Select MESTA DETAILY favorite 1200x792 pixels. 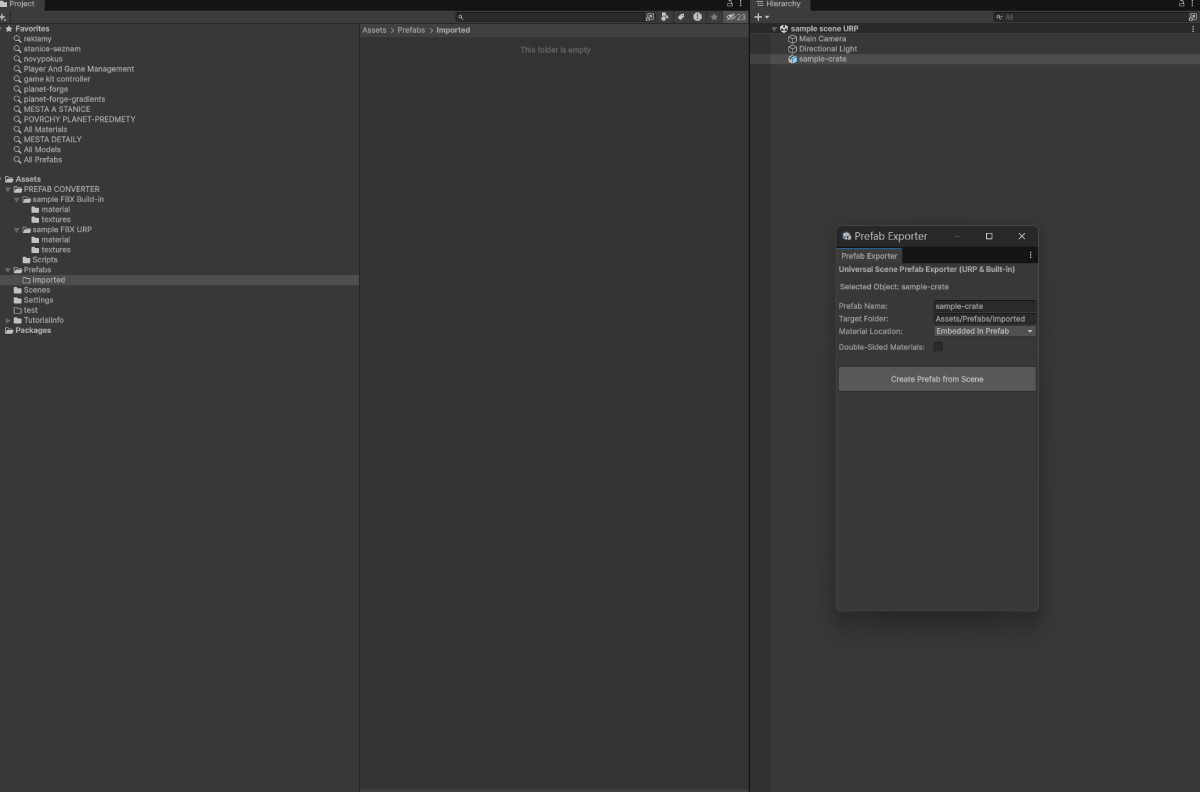[52, 139]
